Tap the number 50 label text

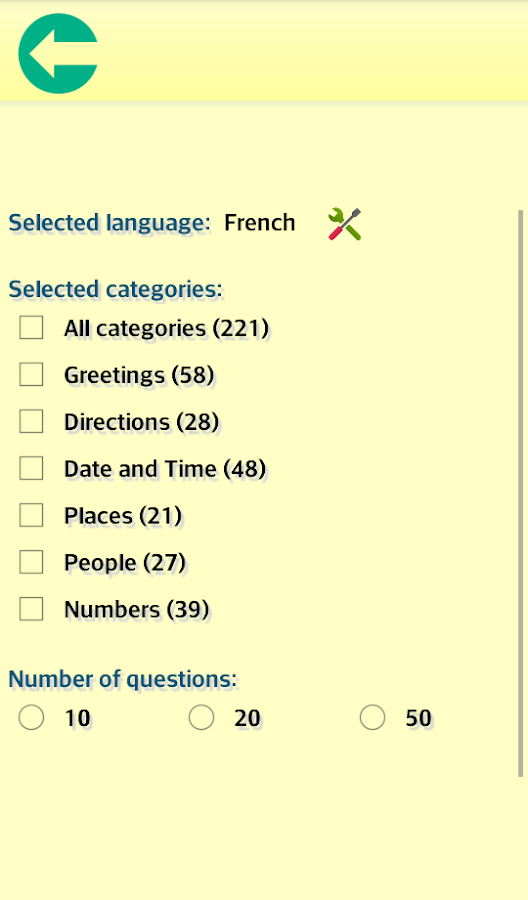tap(418, 718)
